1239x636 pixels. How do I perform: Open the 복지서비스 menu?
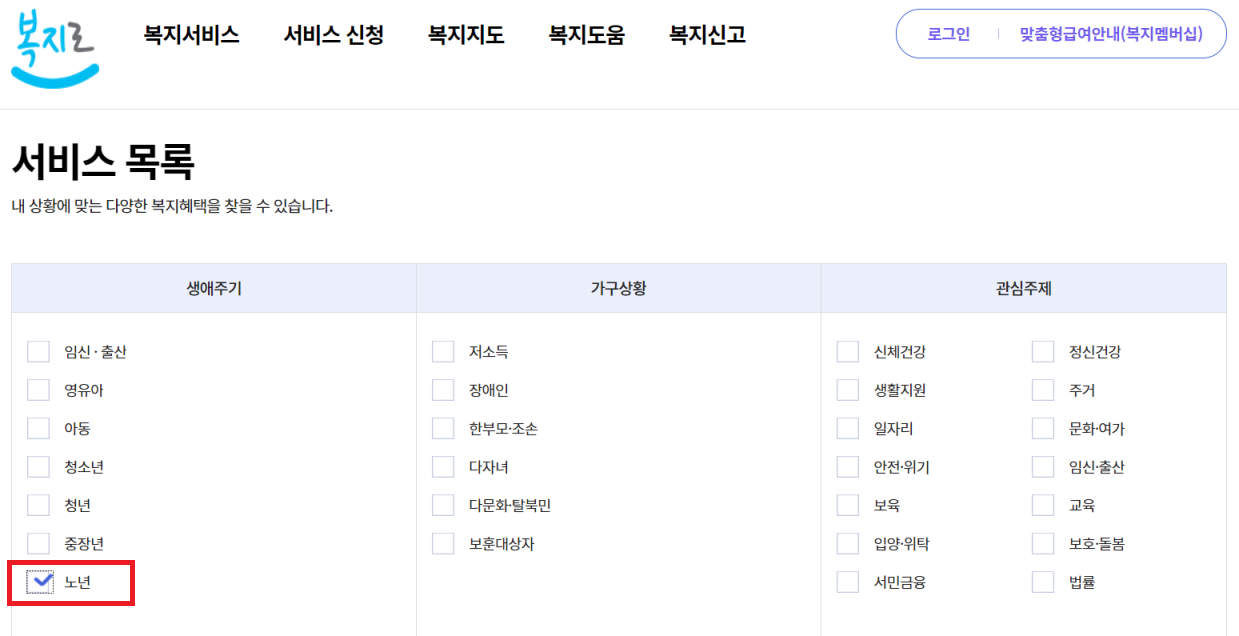pyautogui.click(x=190, y=33)
